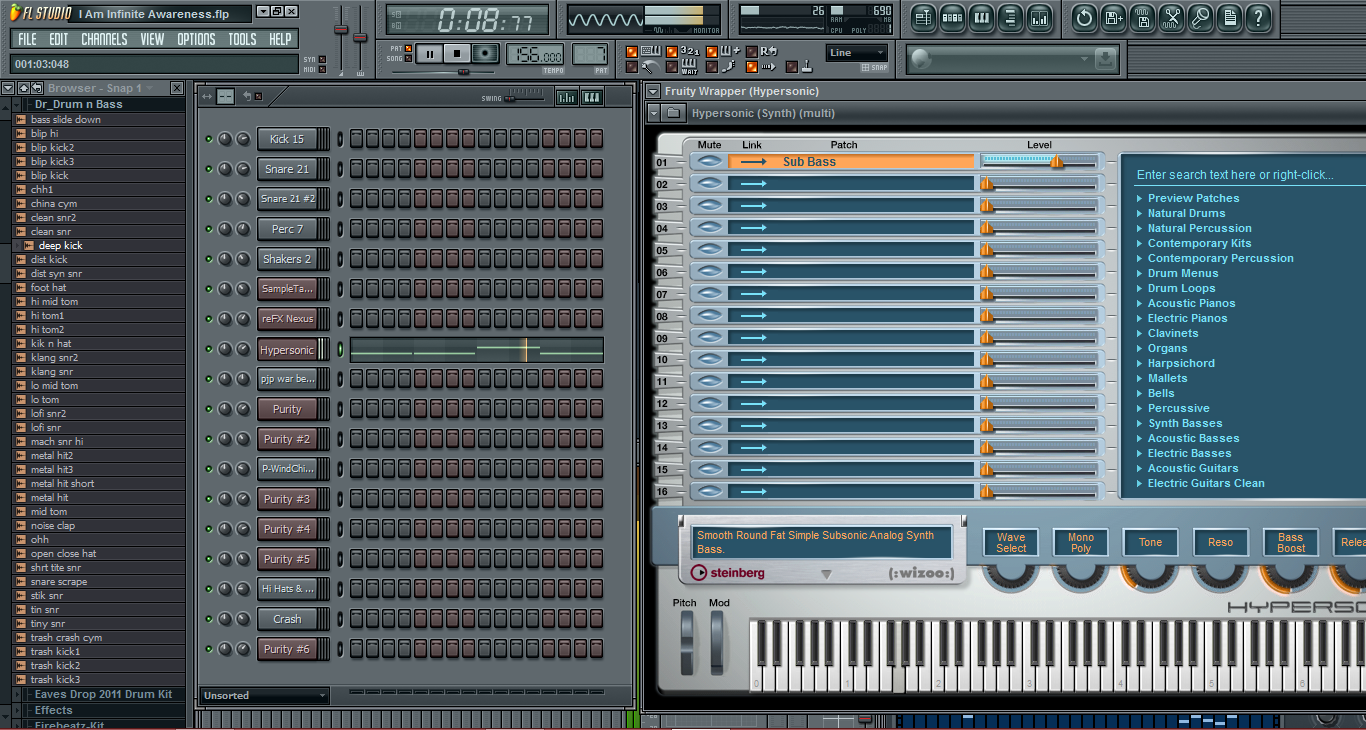Screen dimensions: 1366x730
Task: Click the scissors and wrench tool icon
Action: tap(1172, 17)
